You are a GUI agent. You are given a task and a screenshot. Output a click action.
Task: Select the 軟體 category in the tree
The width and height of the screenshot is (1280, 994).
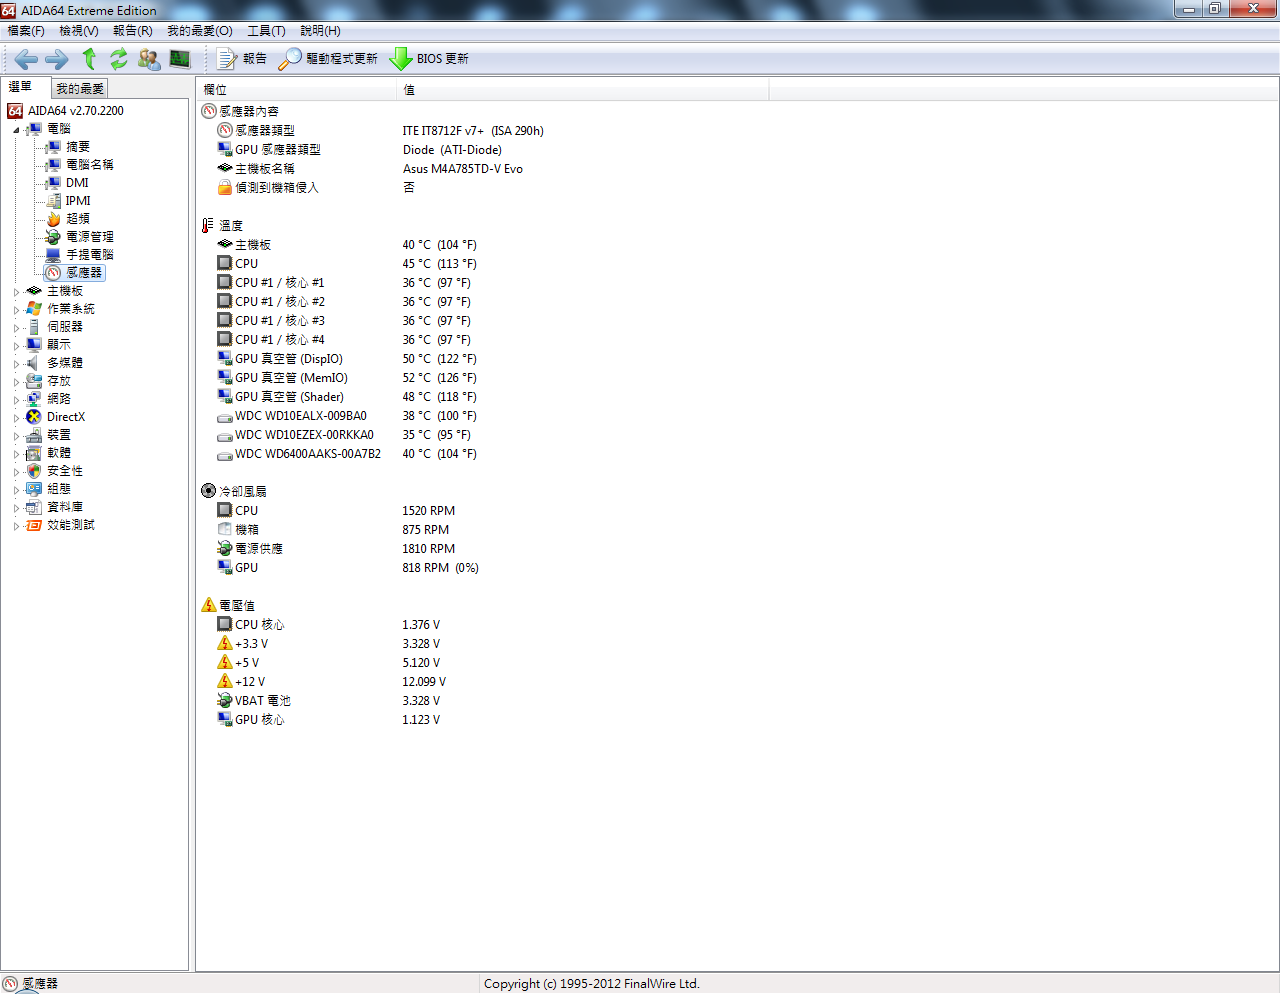(59, 453)
